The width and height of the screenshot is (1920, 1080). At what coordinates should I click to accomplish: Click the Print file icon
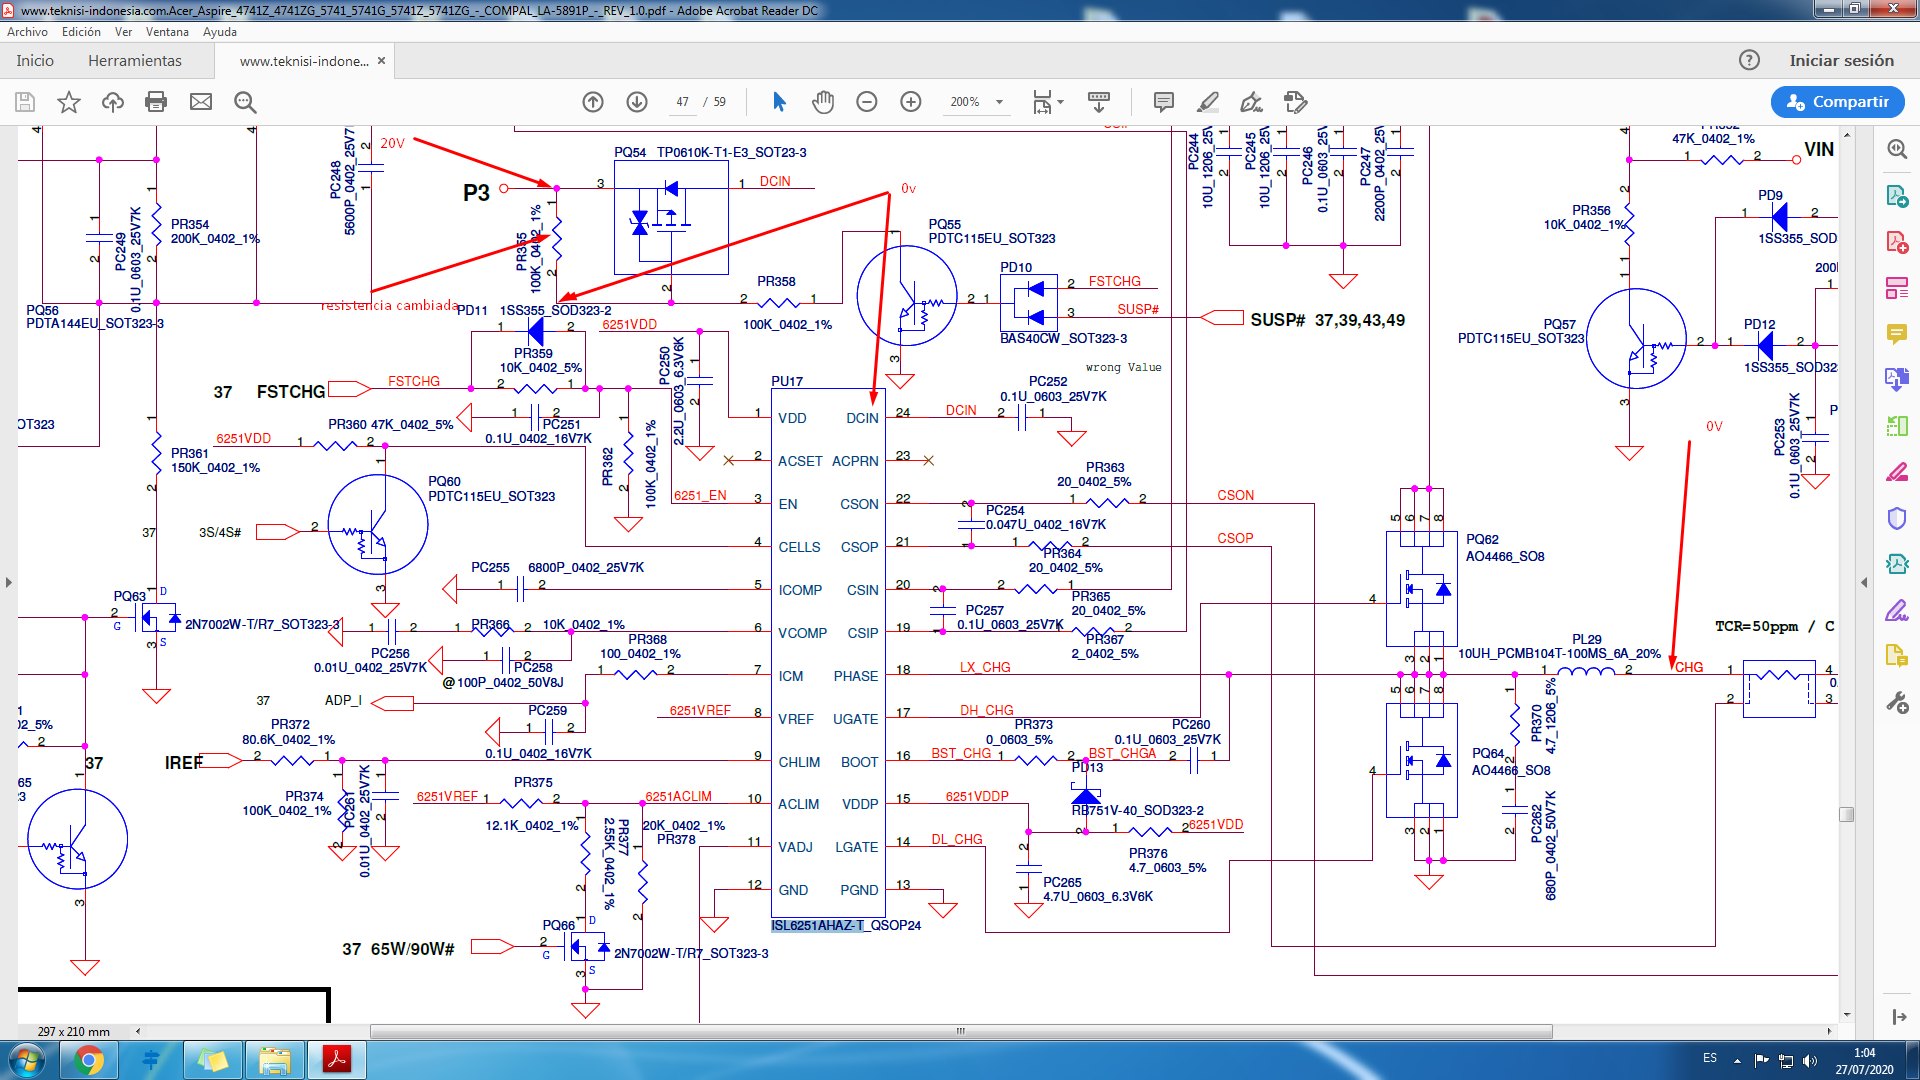click(156, 102)
